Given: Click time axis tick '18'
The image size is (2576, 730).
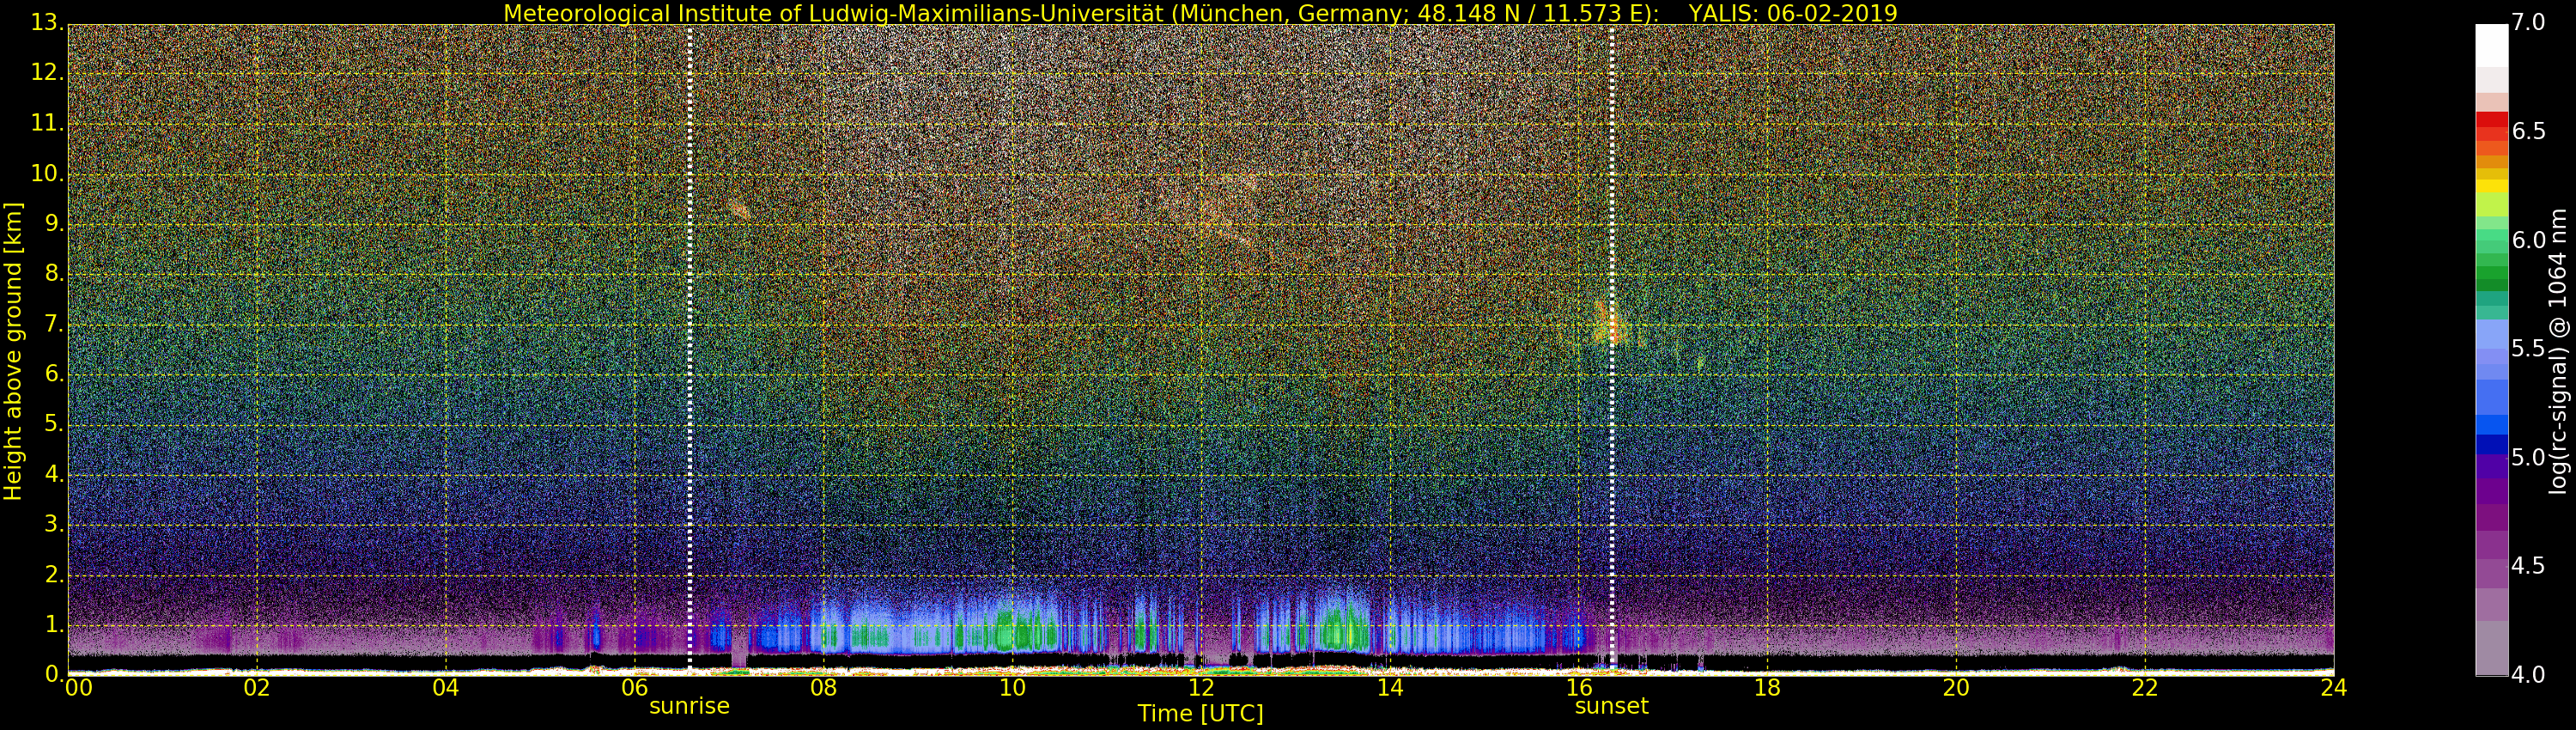Looking at the screenshot, I should point(1768,688).
